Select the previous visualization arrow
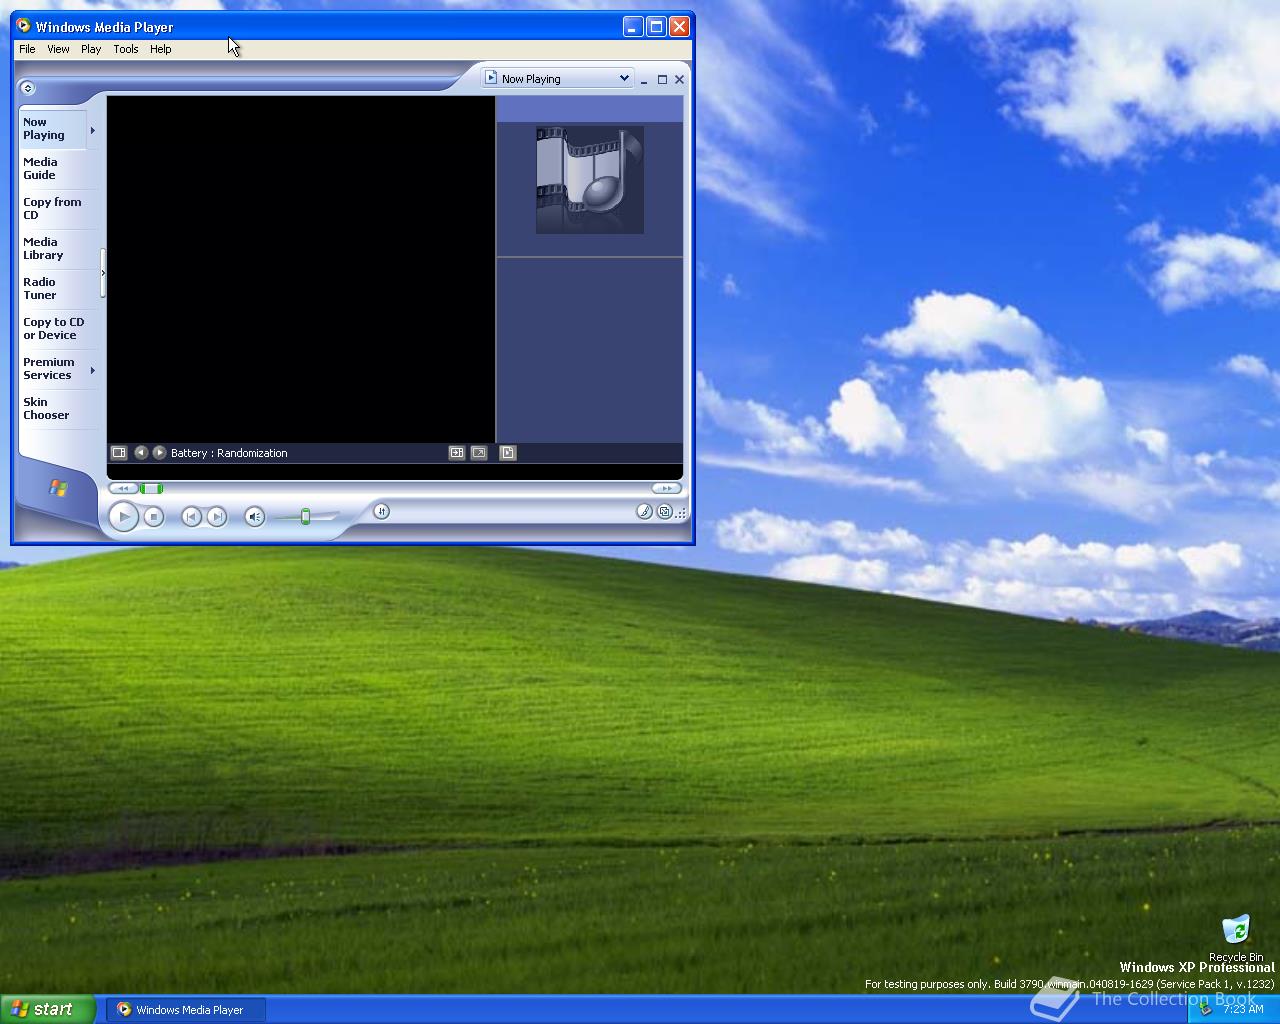 pos(141,453)
